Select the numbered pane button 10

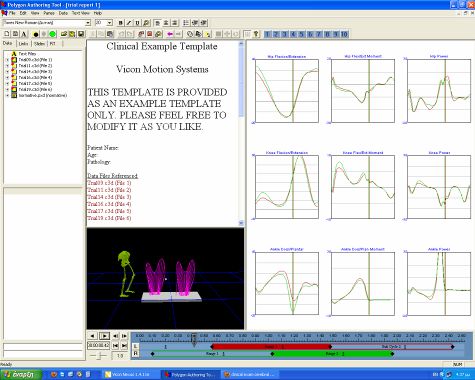click(x=344, y=34)
